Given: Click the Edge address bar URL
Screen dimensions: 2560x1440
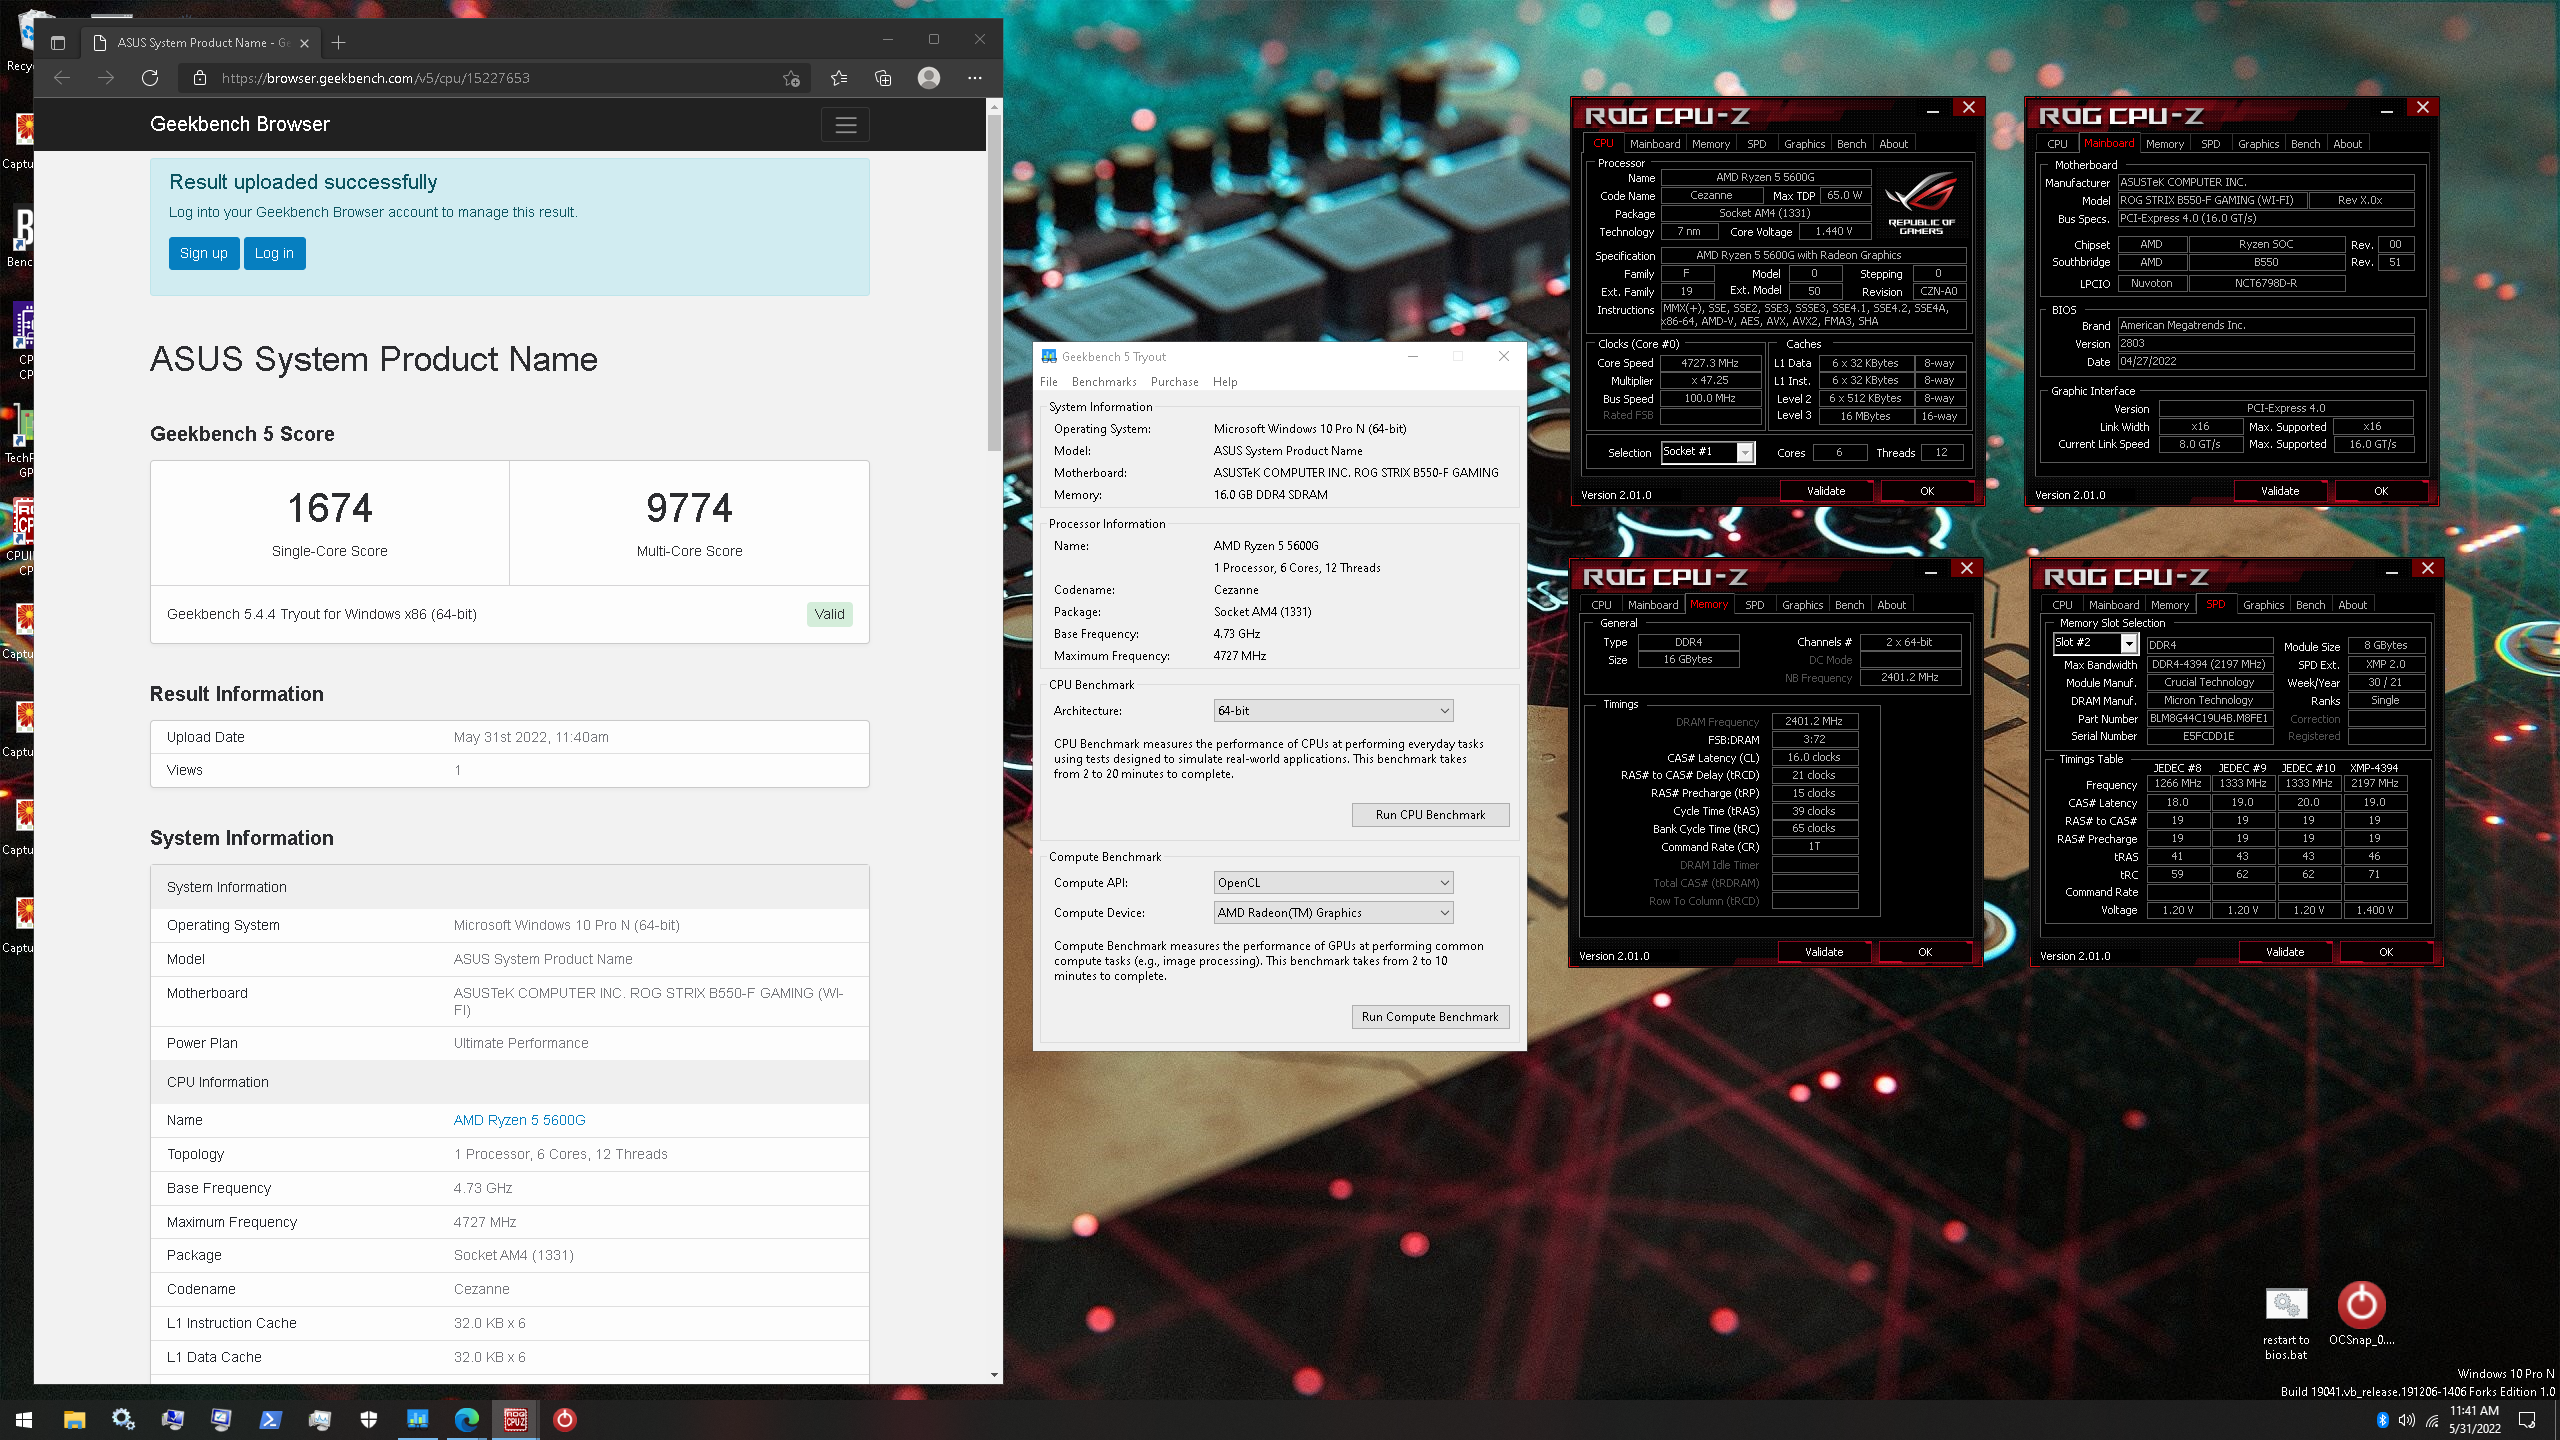Looking at the screenshot, I should point(376,78).
